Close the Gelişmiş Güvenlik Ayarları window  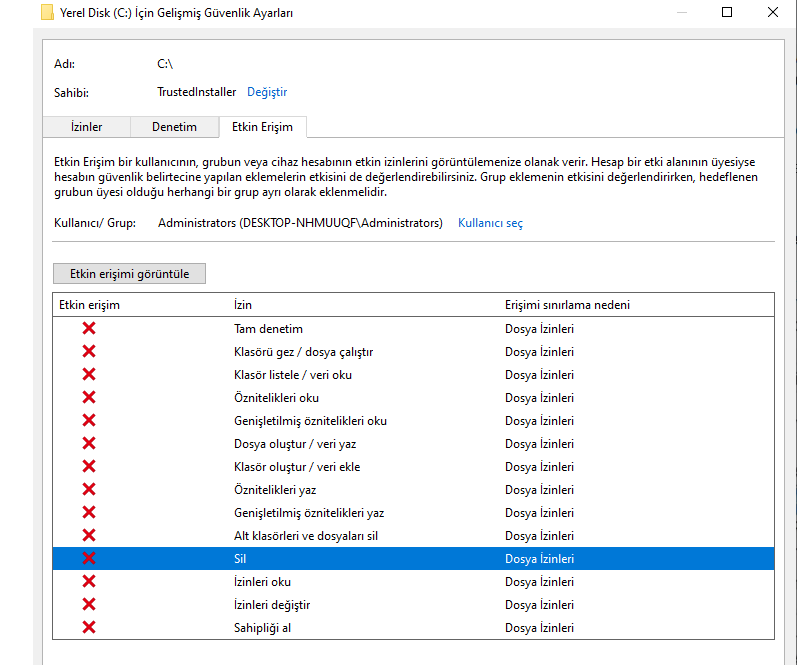pyautogui.click(x=773, y=12)
